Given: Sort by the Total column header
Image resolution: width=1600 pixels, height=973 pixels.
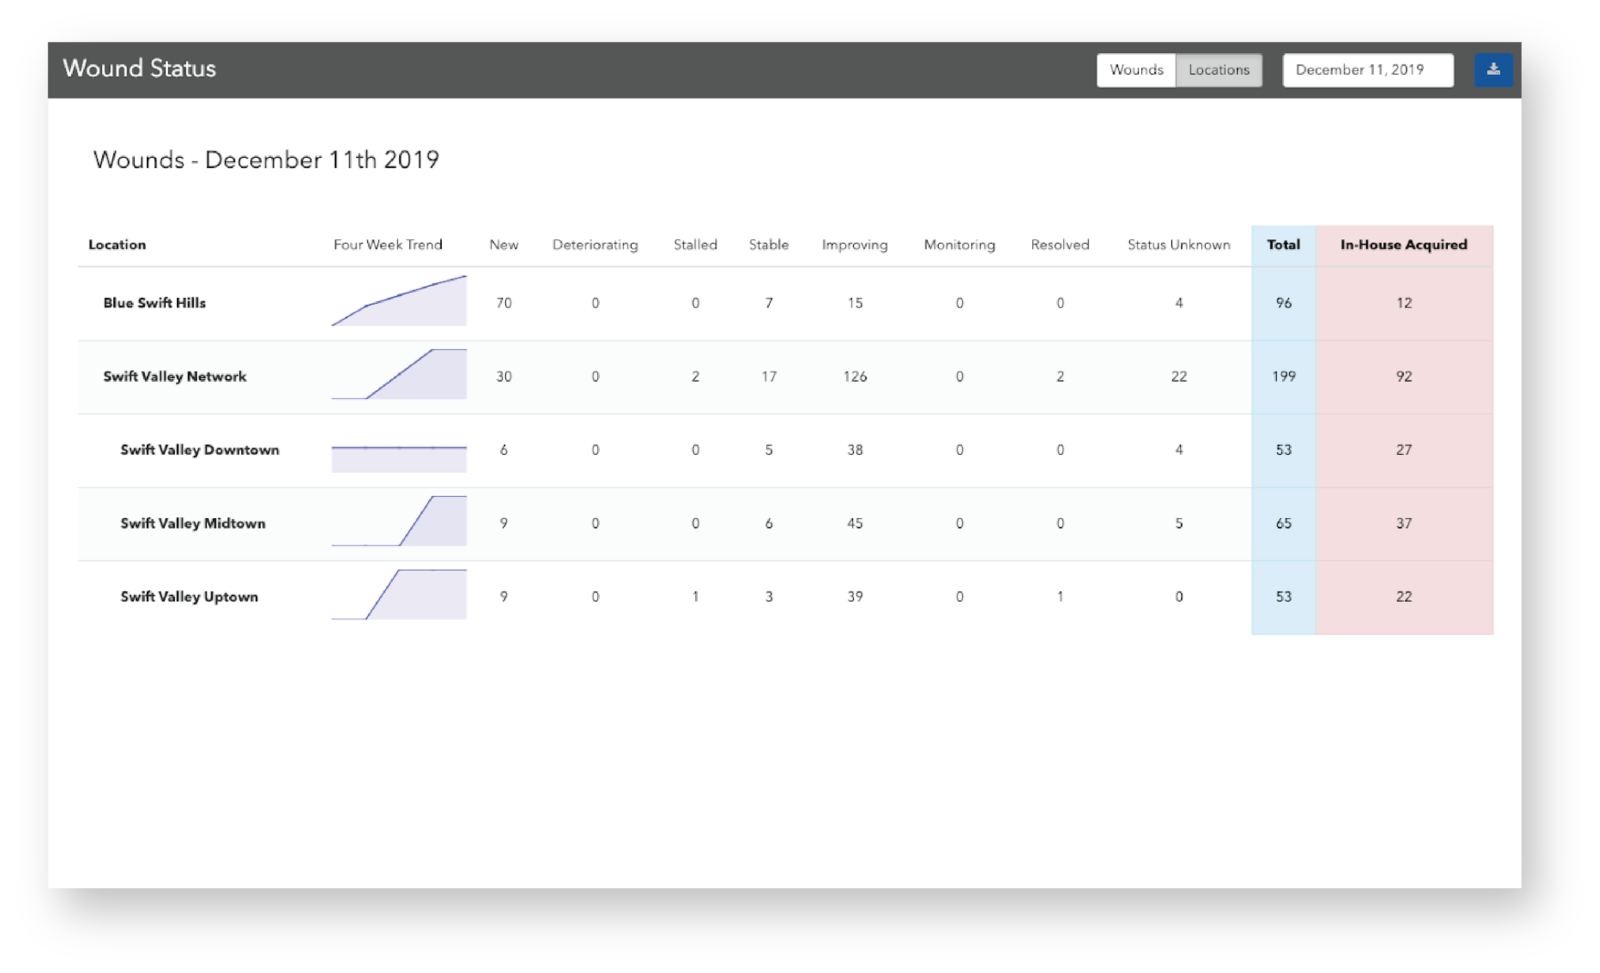Looking at the screenshot, I should coord(1283,245).
